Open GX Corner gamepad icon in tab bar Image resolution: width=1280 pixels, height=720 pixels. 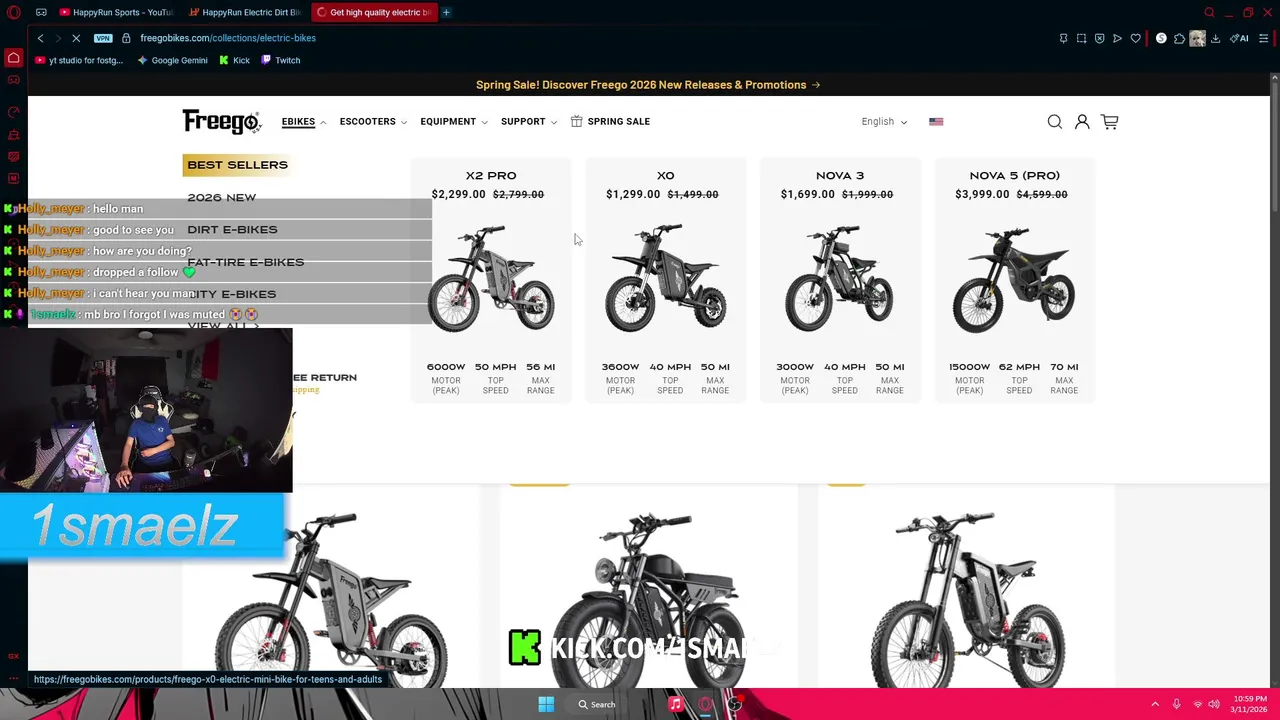click(x=41, y=12)
